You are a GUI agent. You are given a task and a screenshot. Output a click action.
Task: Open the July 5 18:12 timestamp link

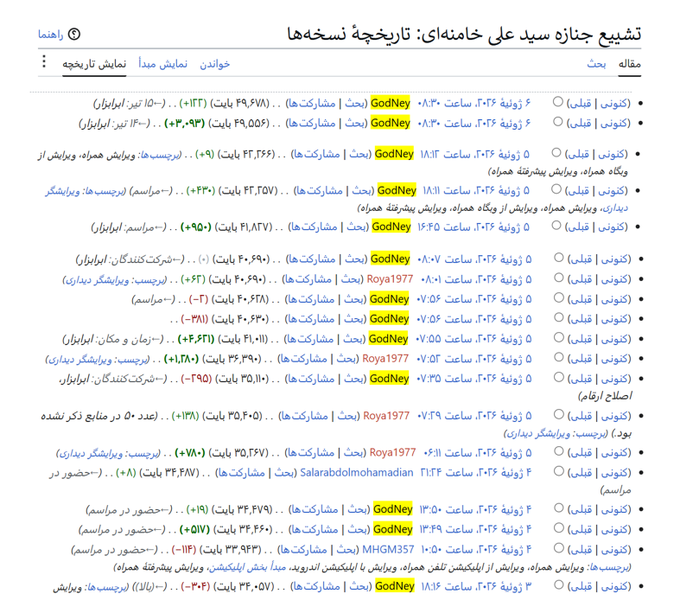pos(474,154)
